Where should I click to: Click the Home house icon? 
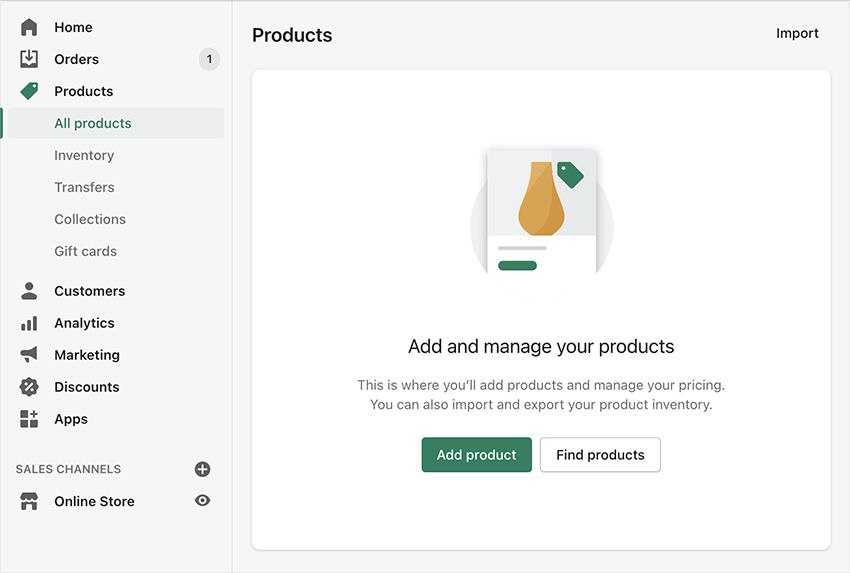29,27
